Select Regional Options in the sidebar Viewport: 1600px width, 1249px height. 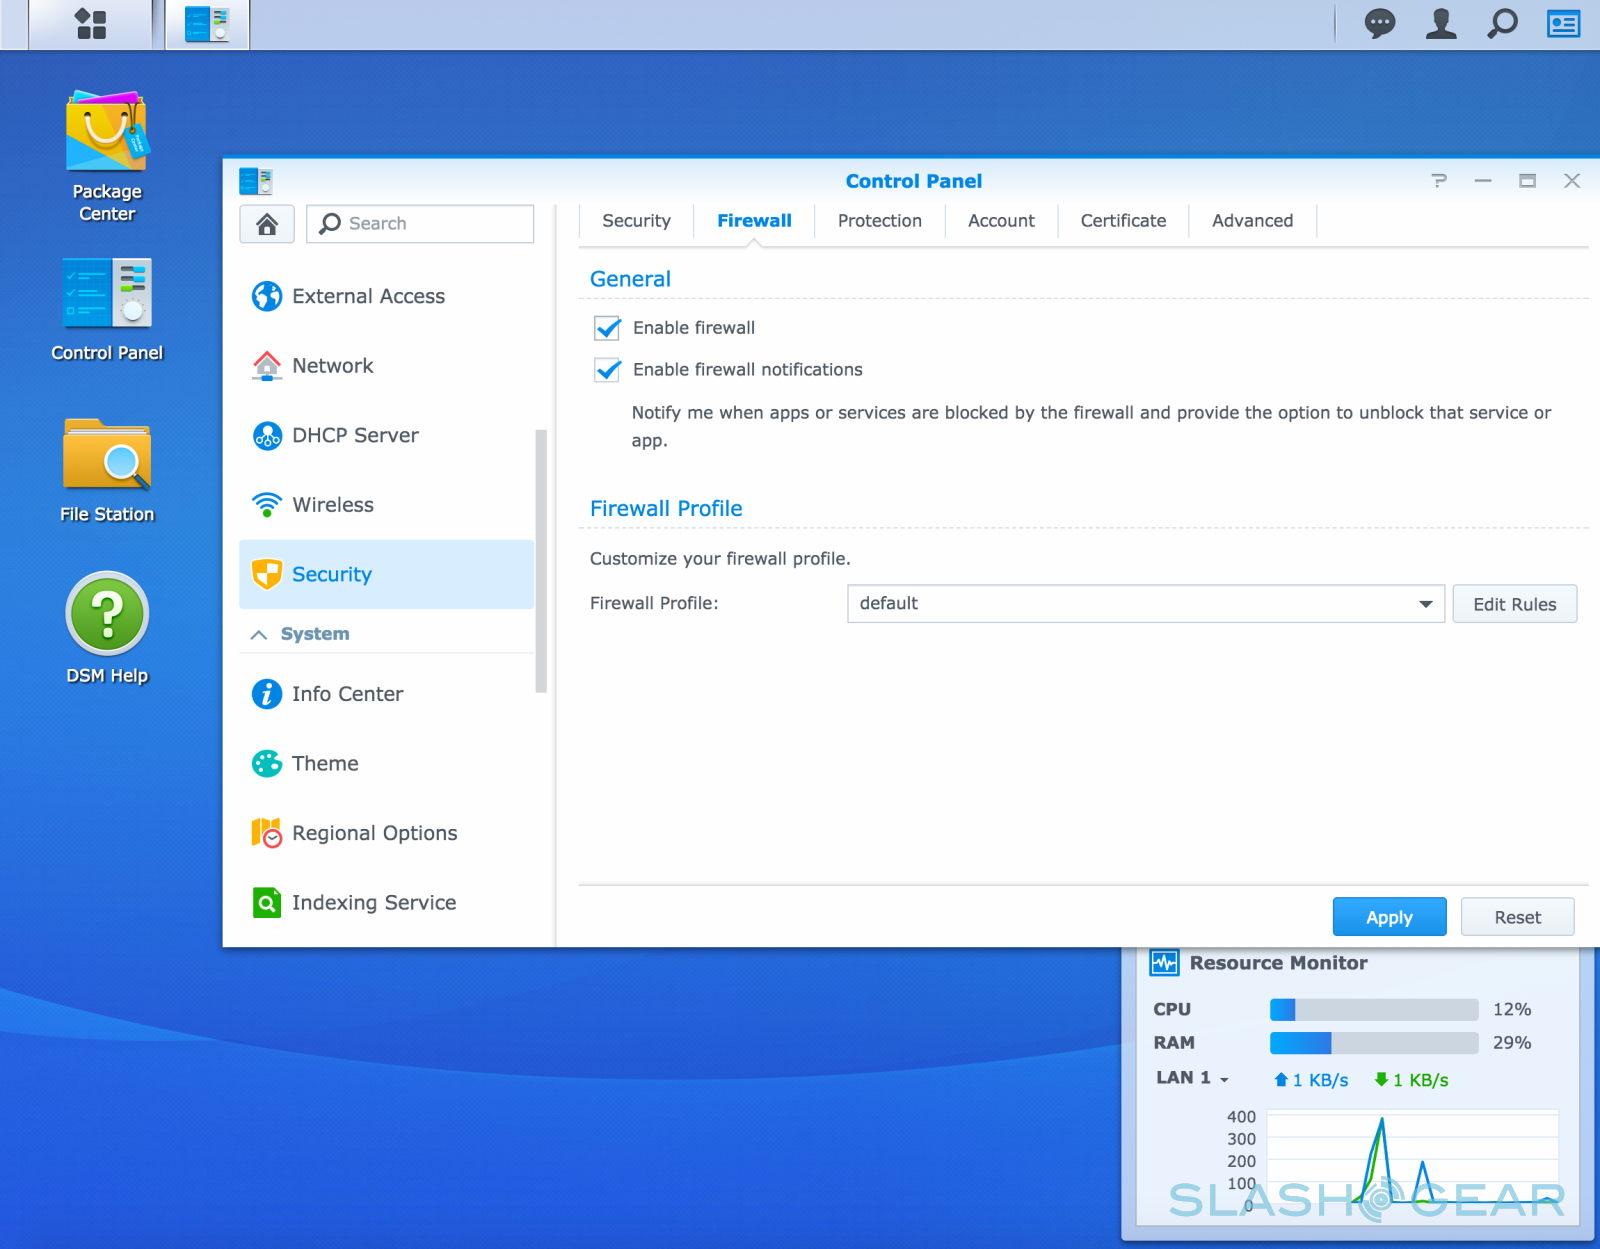point(374,833)
